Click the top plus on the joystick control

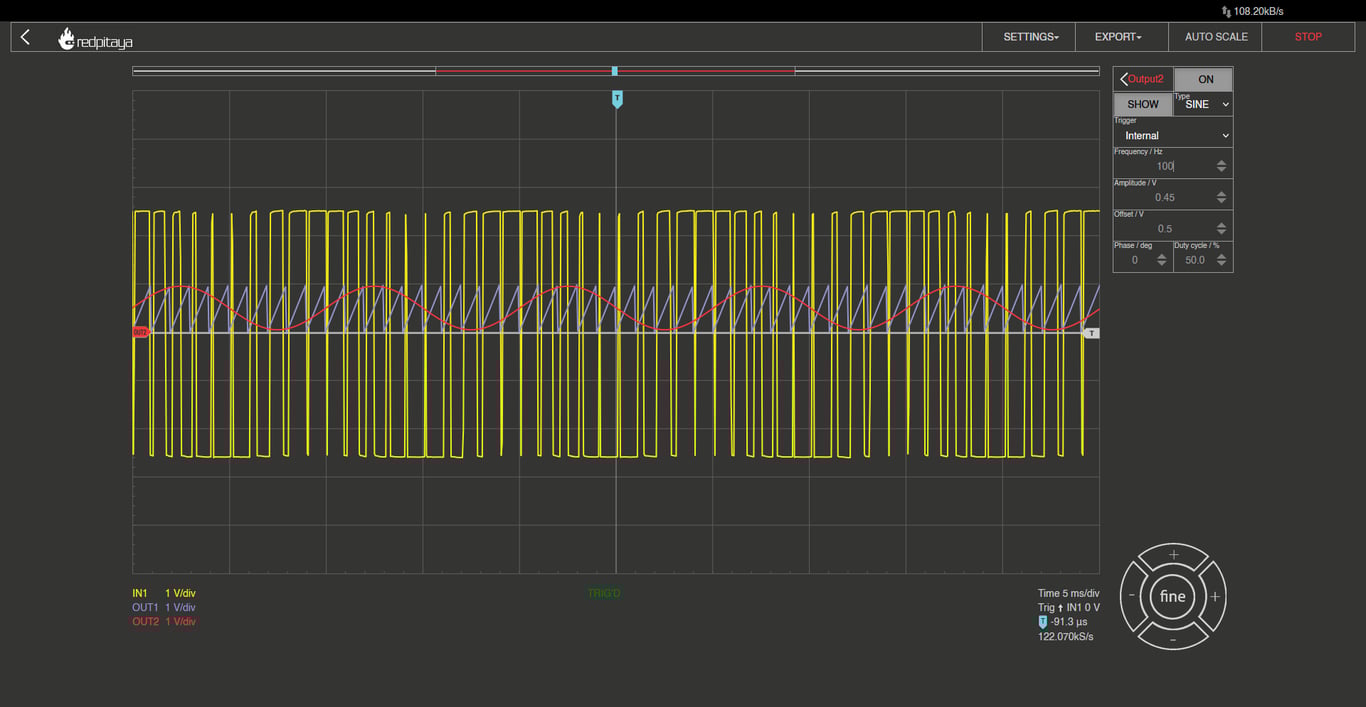coord(1173,555)
